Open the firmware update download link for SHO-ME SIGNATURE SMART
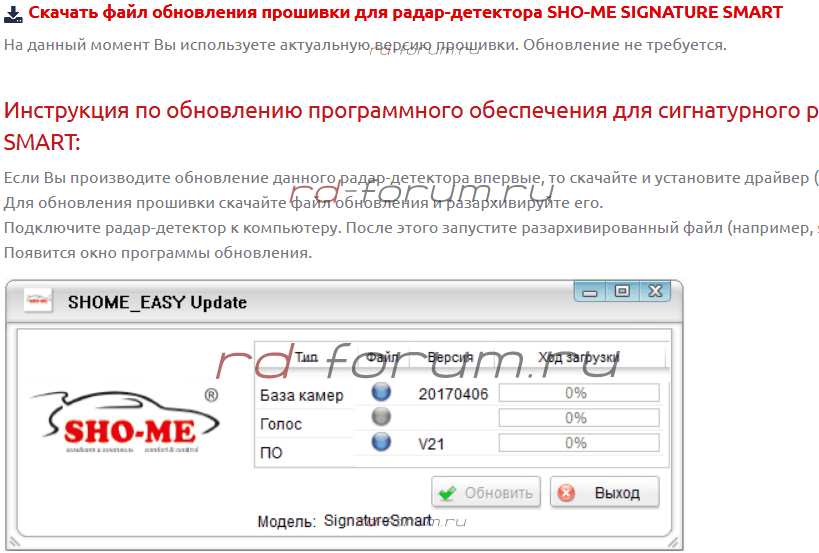 405,12
